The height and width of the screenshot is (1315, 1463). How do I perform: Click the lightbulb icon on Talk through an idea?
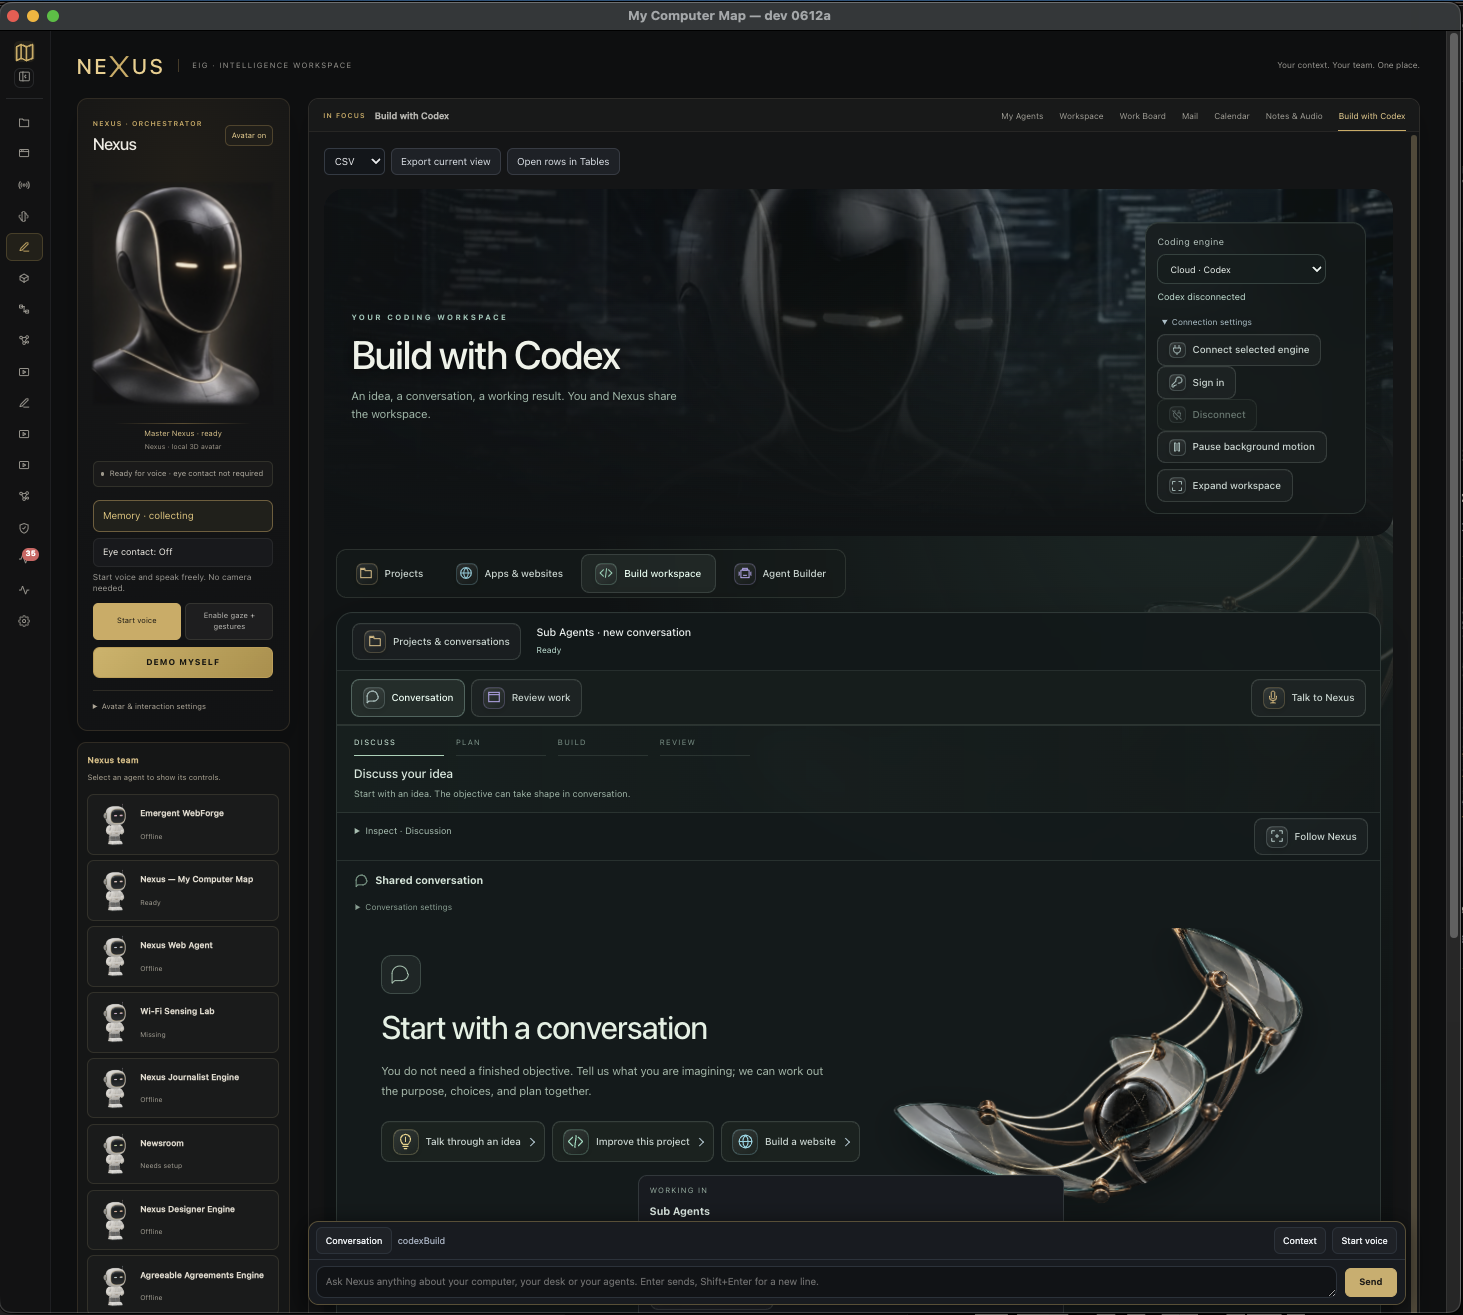pyautogui.click(x=405, y=1141)
